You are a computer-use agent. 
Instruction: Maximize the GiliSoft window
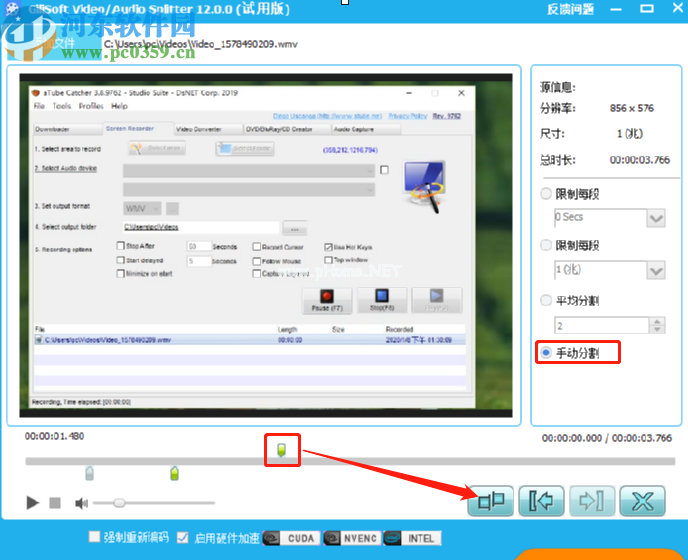(x=647, y=8)
